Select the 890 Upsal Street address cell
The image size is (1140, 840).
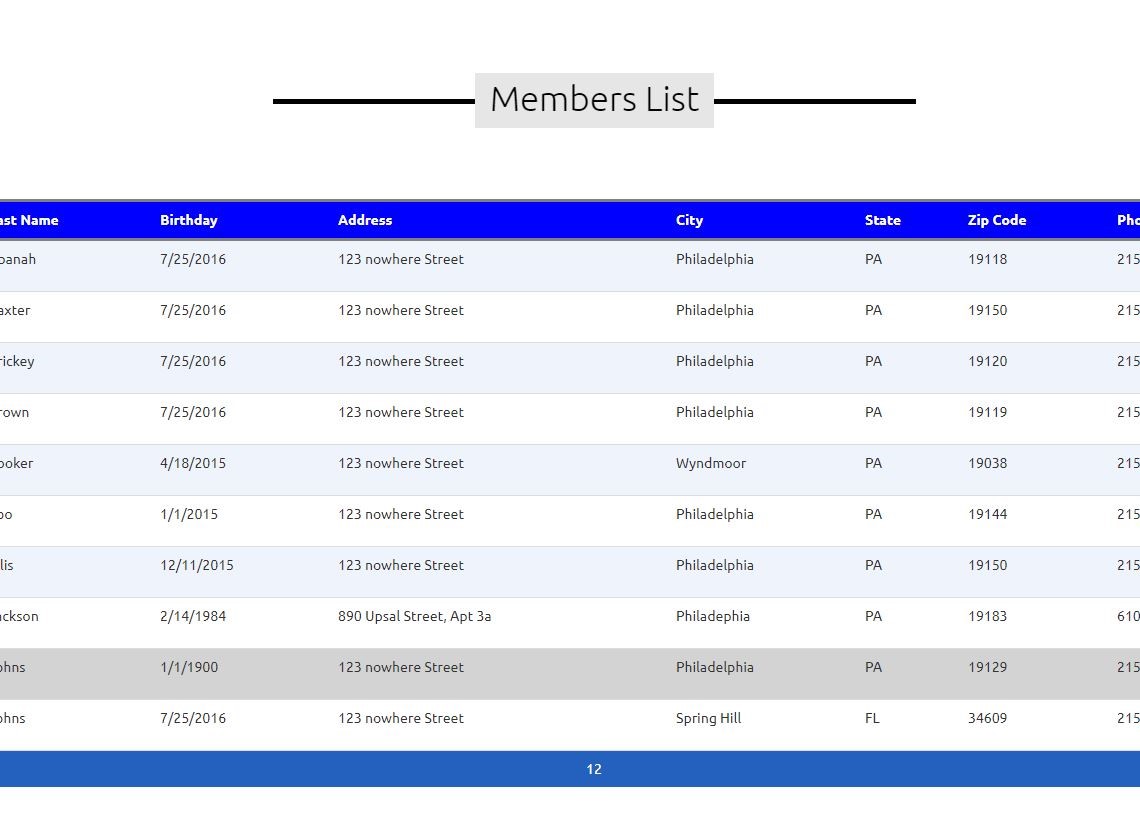[x=414, y=616]
